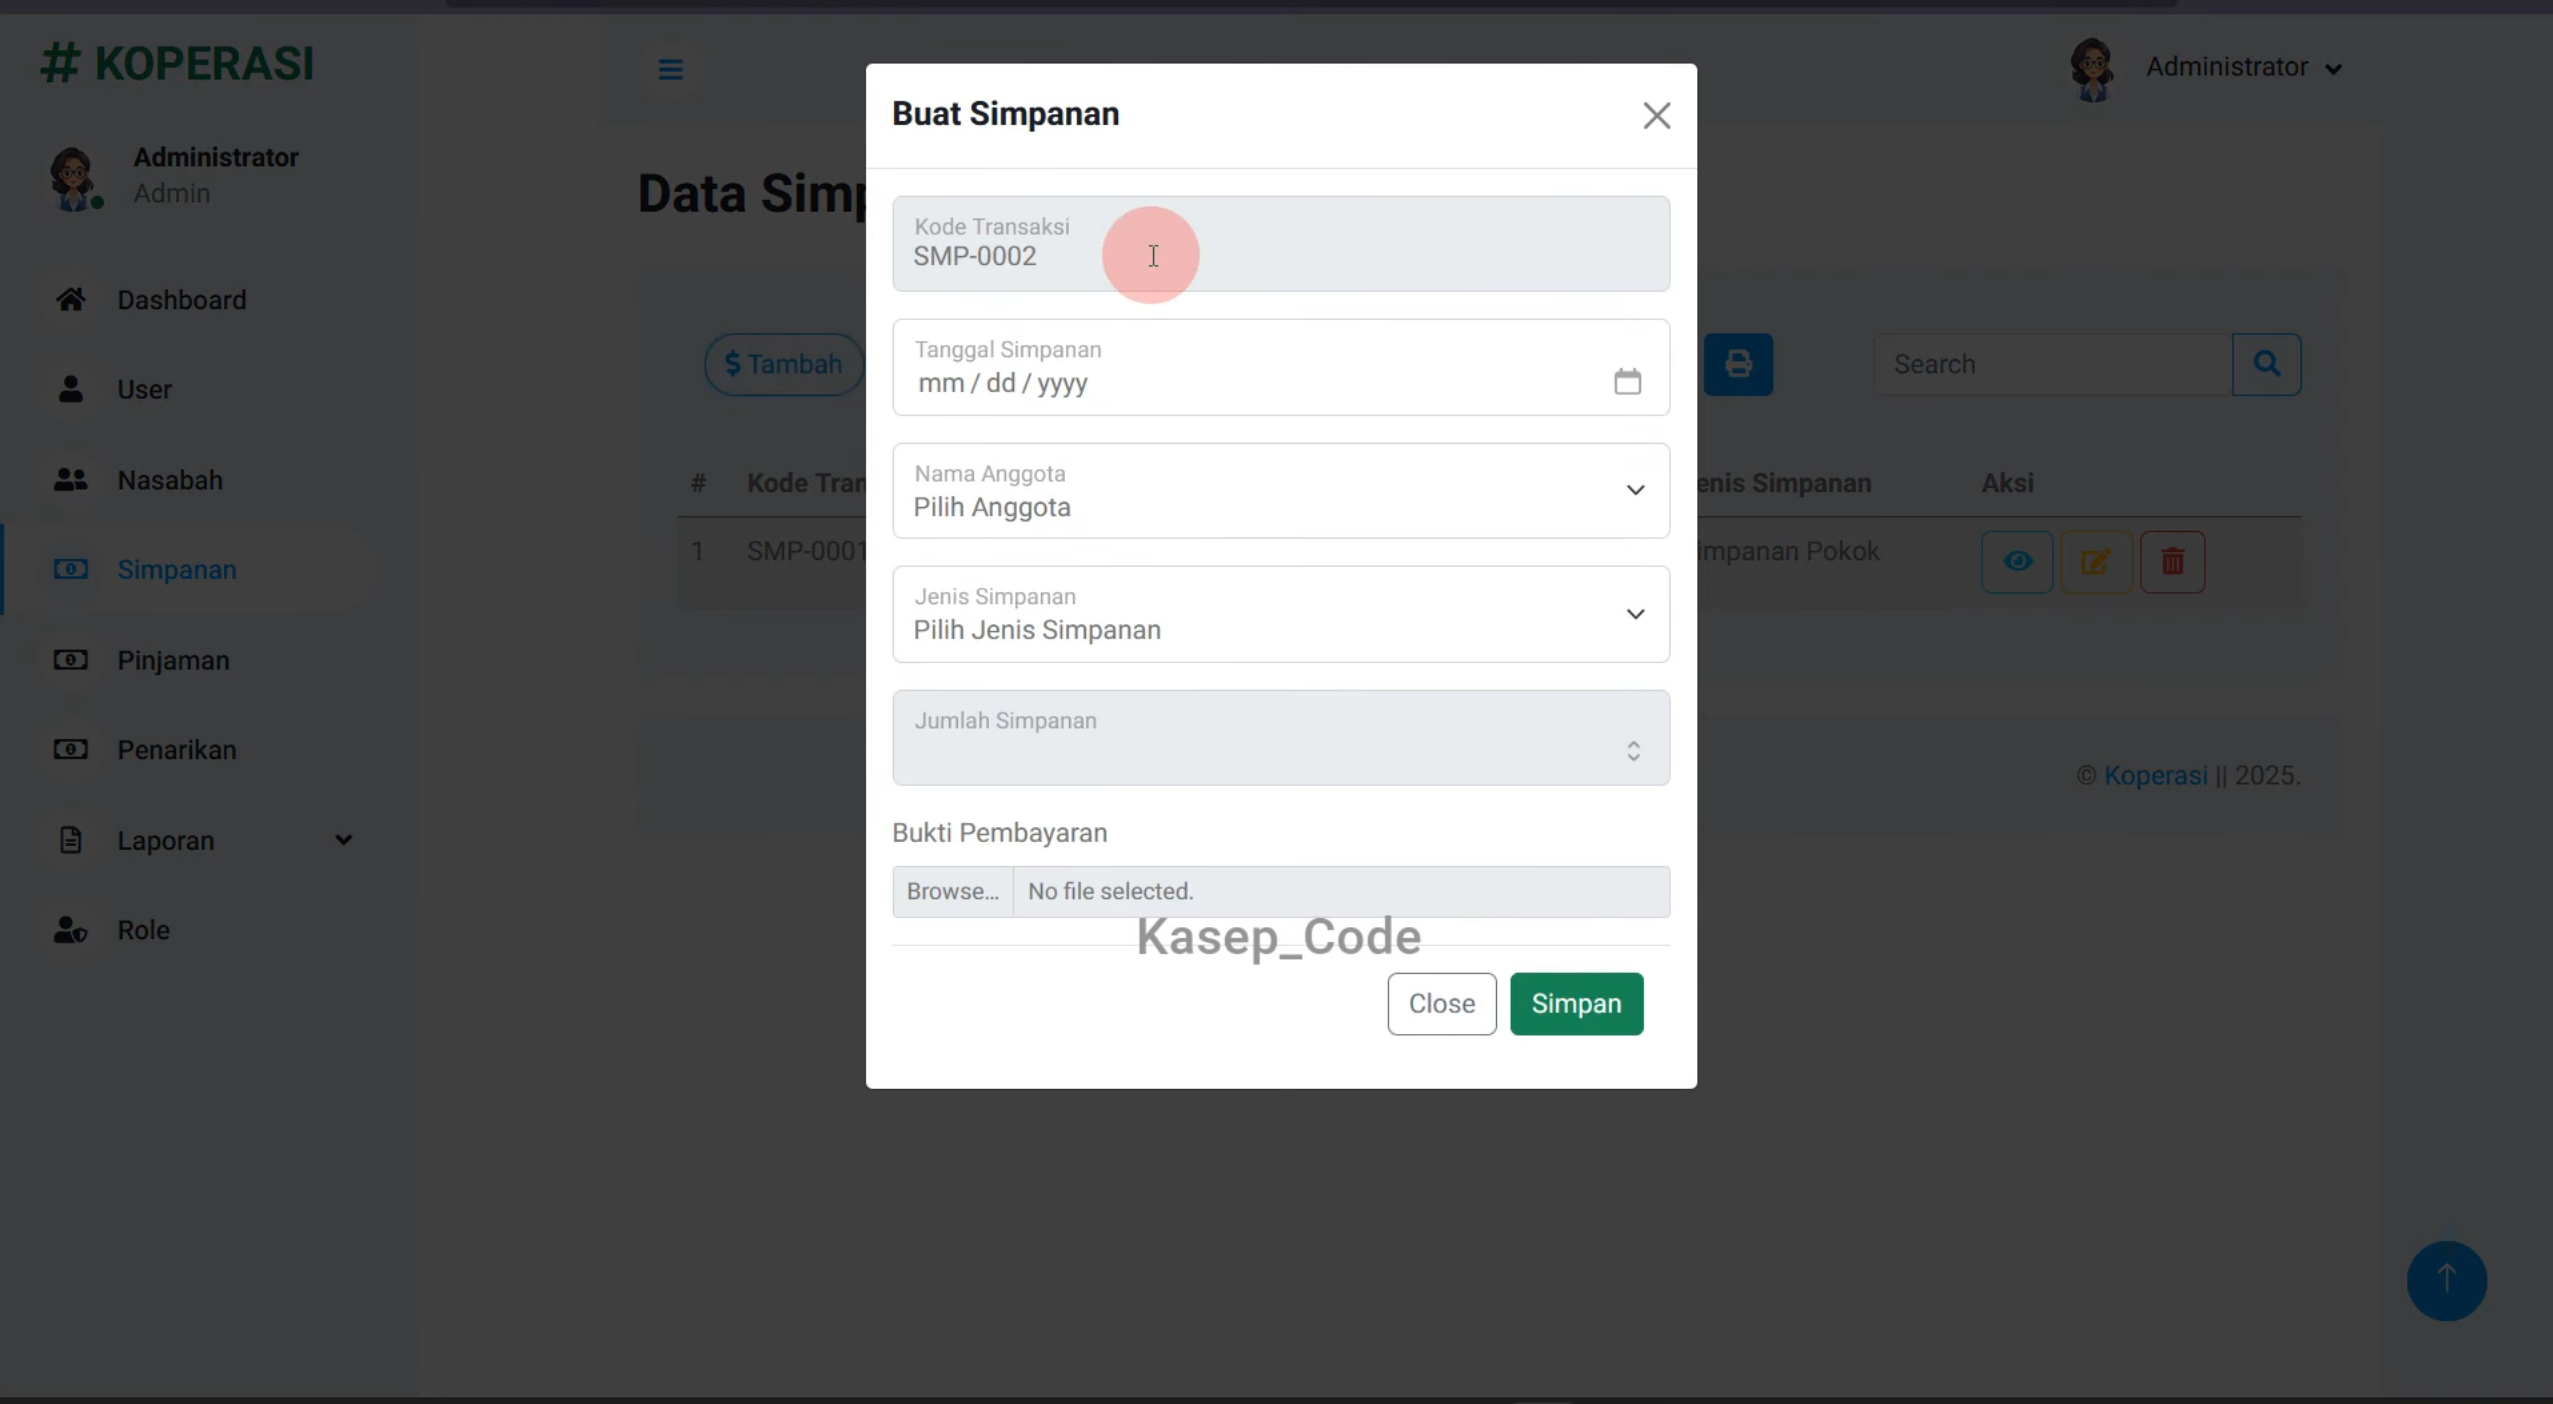Click the Jumlah Simpanan spinner arrows
Viewport: 2553px width, 1404px height.
pyautogui.click(x=1633, y=751)
